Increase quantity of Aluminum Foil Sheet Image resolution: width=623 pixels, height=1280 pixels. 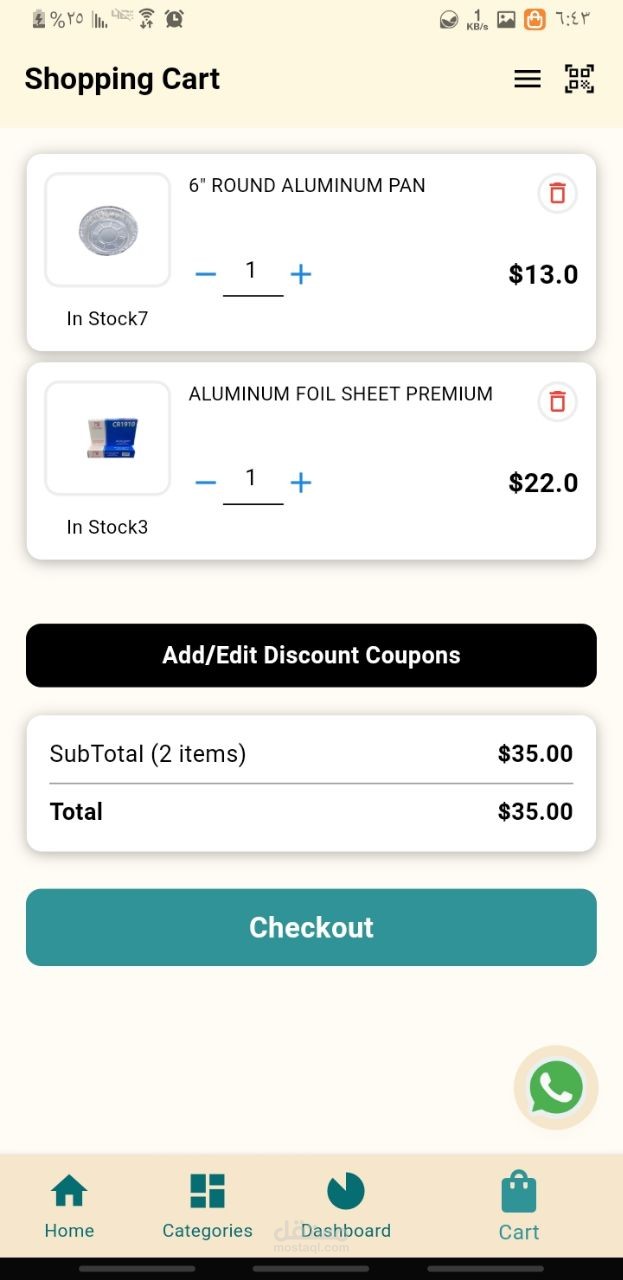tap(301, 483)
